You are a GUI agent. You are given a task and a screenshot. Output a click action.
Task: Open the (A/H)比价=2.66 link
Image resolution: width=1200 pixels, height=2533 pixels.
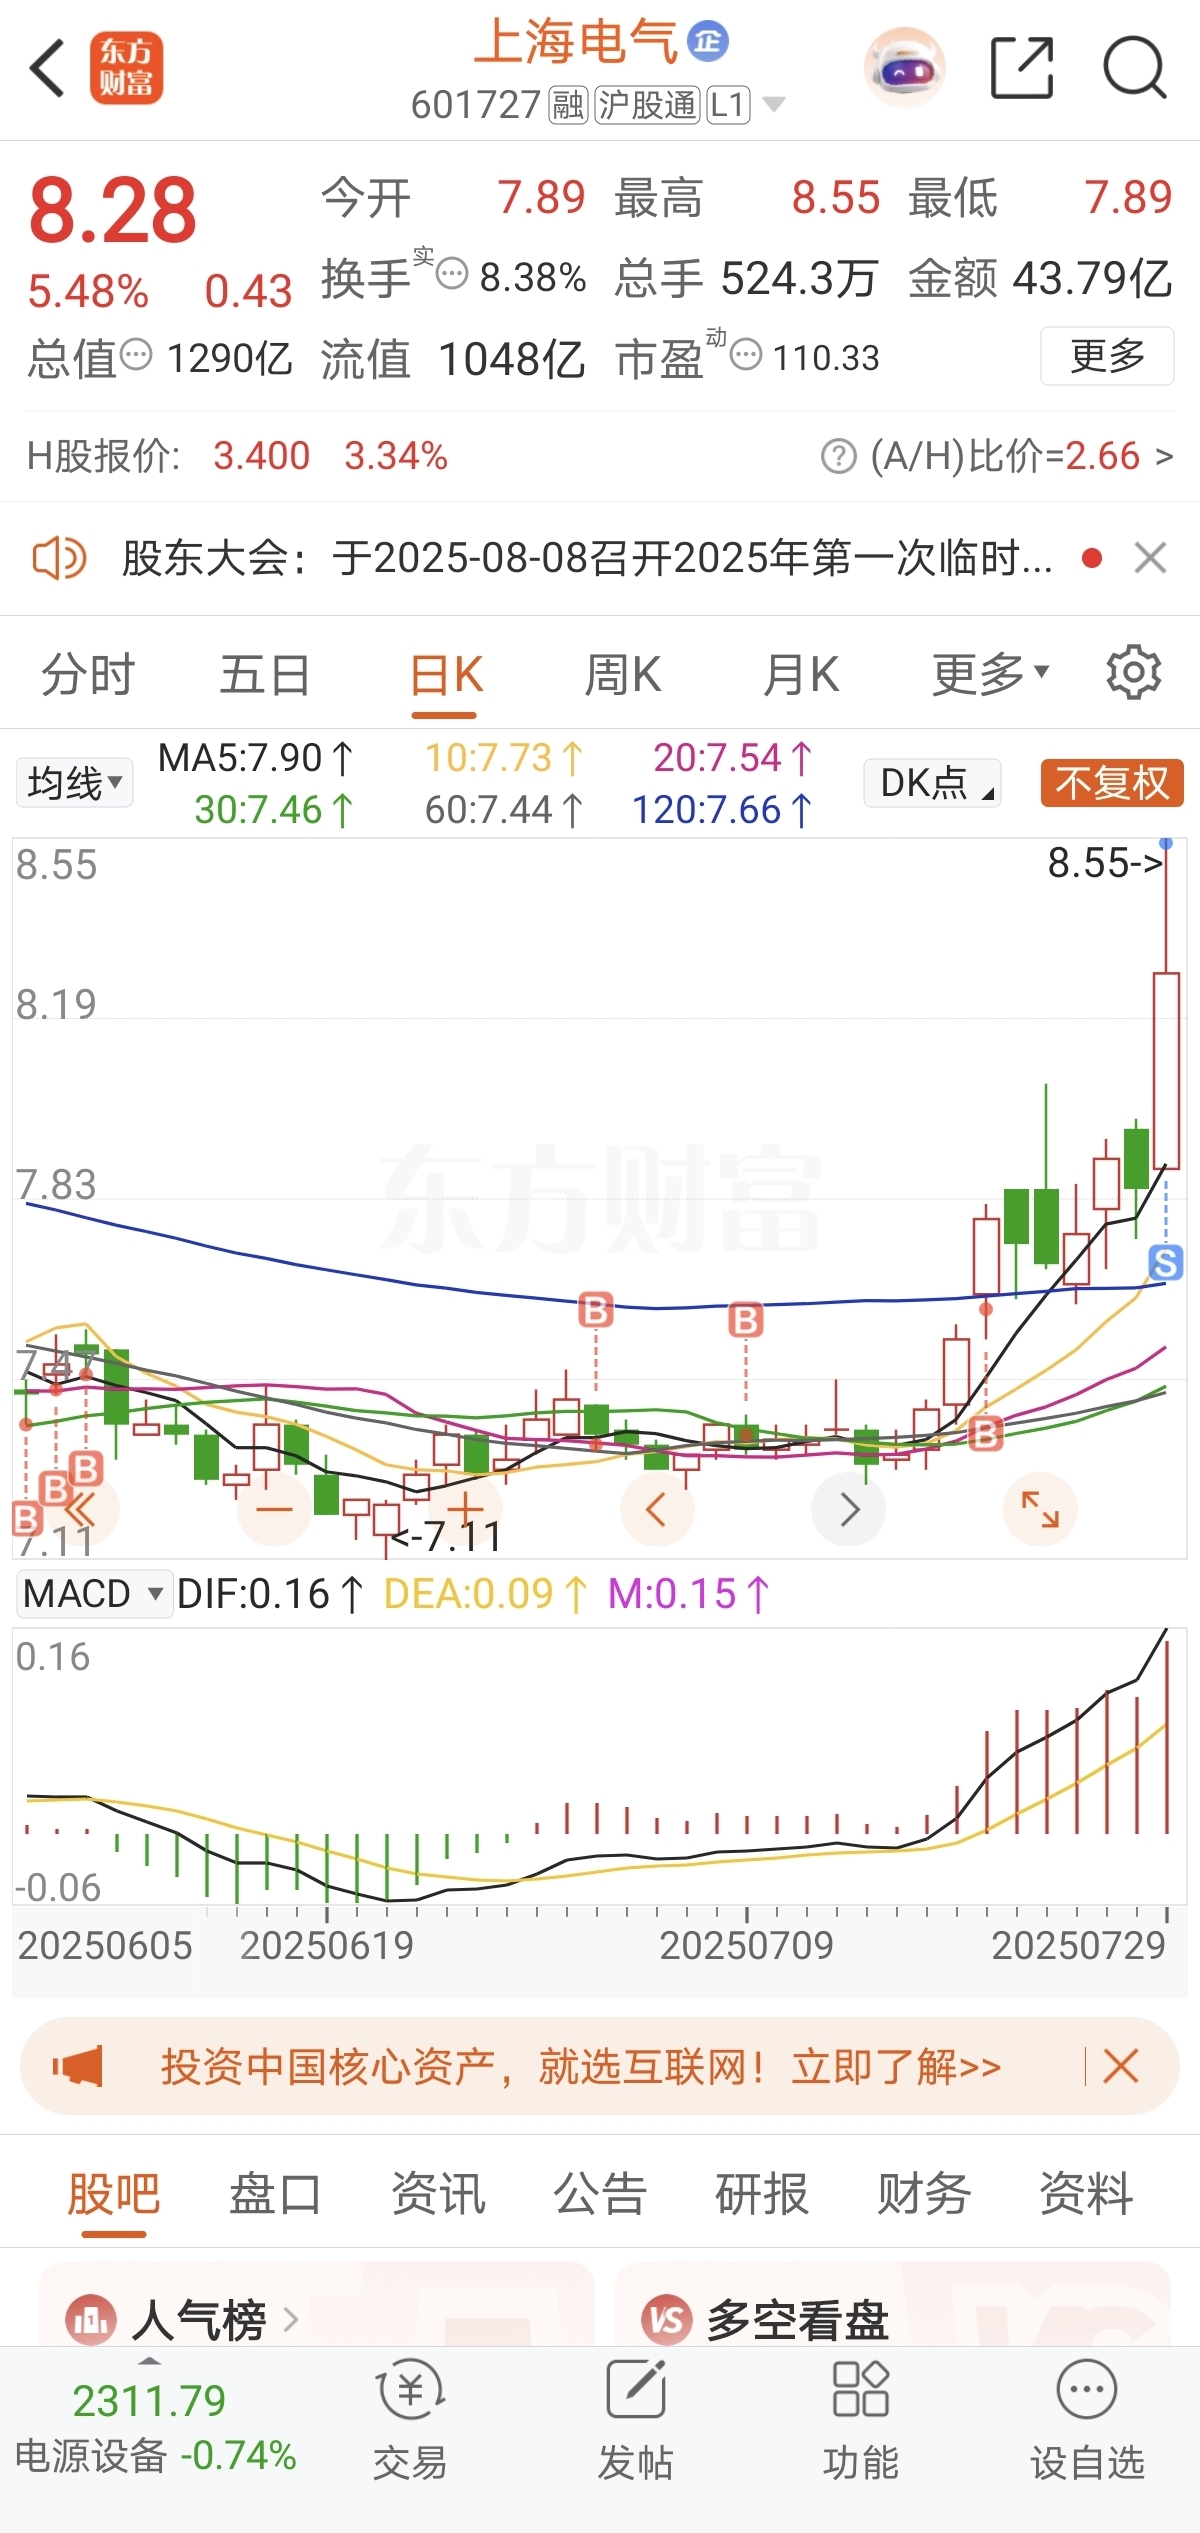coord(1020,457)
